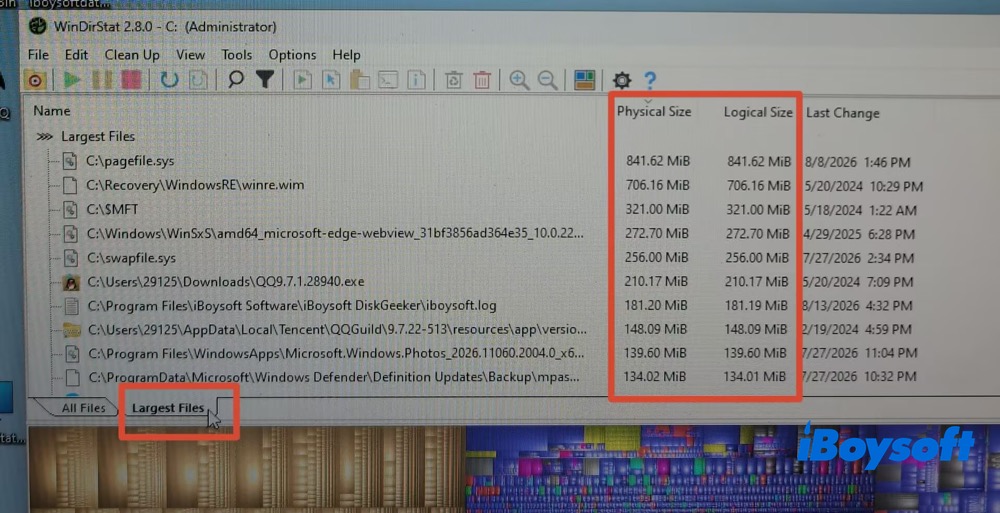The image size is (1000, 513).
Task: Sort by the Last Change column header
Action: point(842,113)
